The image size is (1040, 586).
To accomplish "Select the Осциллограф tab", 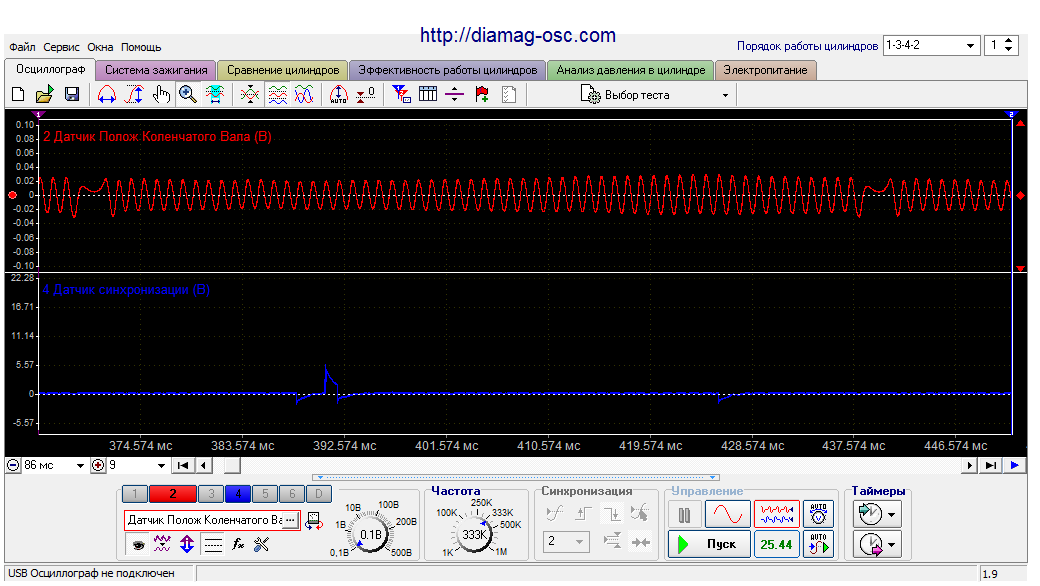I will point(50,70).
